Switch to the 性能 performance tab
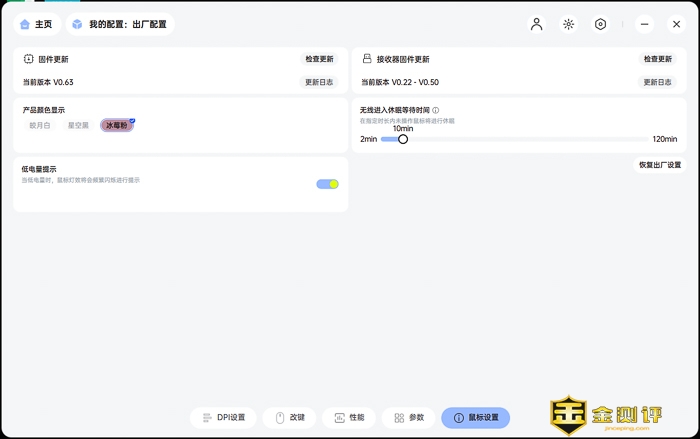700x439 pixels. click(x=349, y=418)
